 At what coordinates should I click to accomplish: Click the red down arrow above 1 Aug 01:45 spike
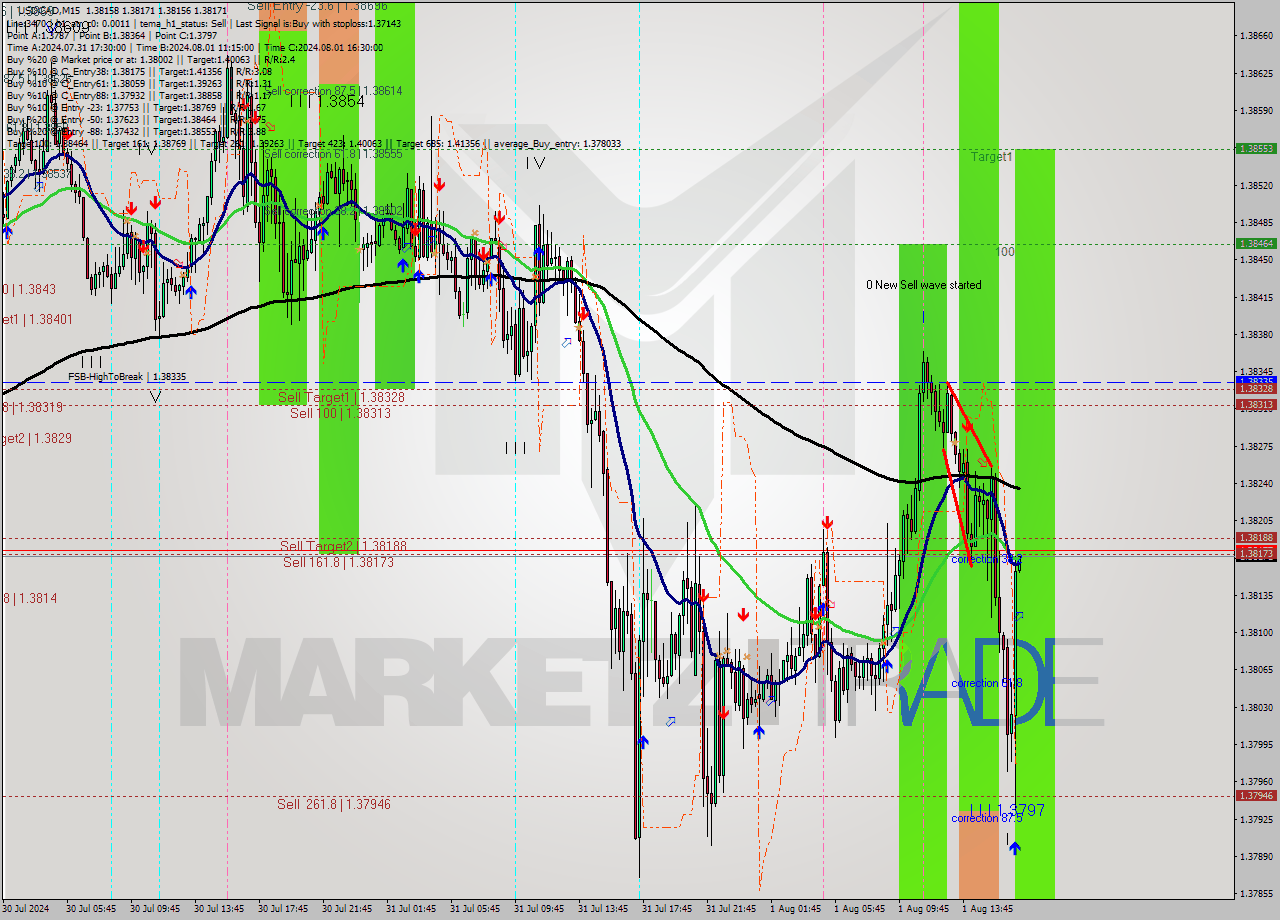click(828, 523)
